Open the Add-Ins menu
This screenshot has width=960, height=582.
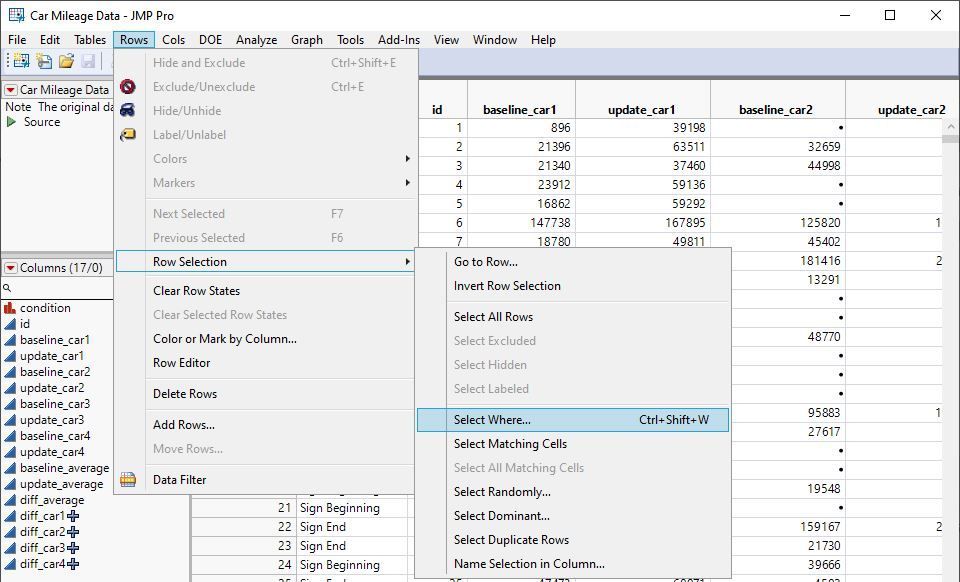click(x=399, y=40)
